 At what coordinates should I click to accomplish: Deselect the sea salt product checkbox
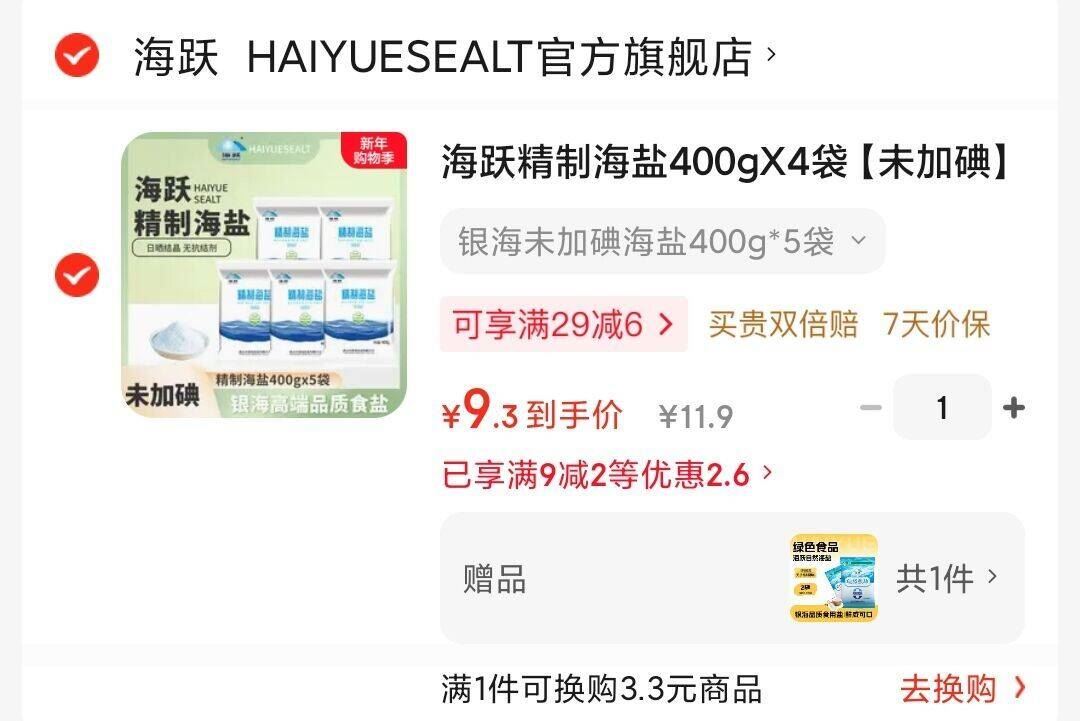(76, 275)
